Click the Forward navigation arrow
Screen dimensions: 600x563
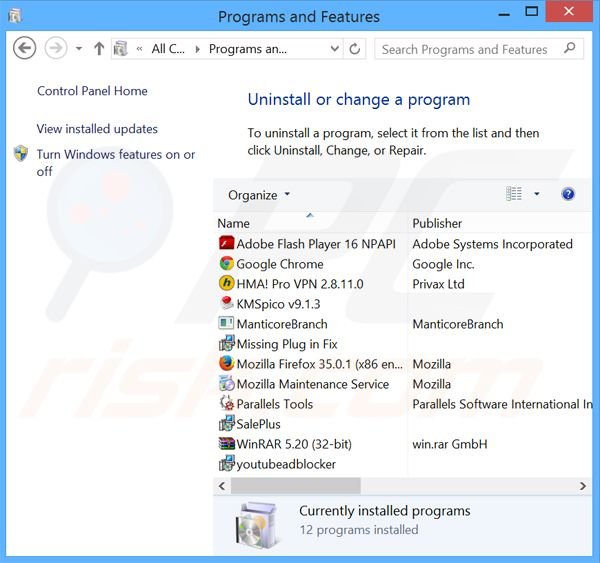56,48
